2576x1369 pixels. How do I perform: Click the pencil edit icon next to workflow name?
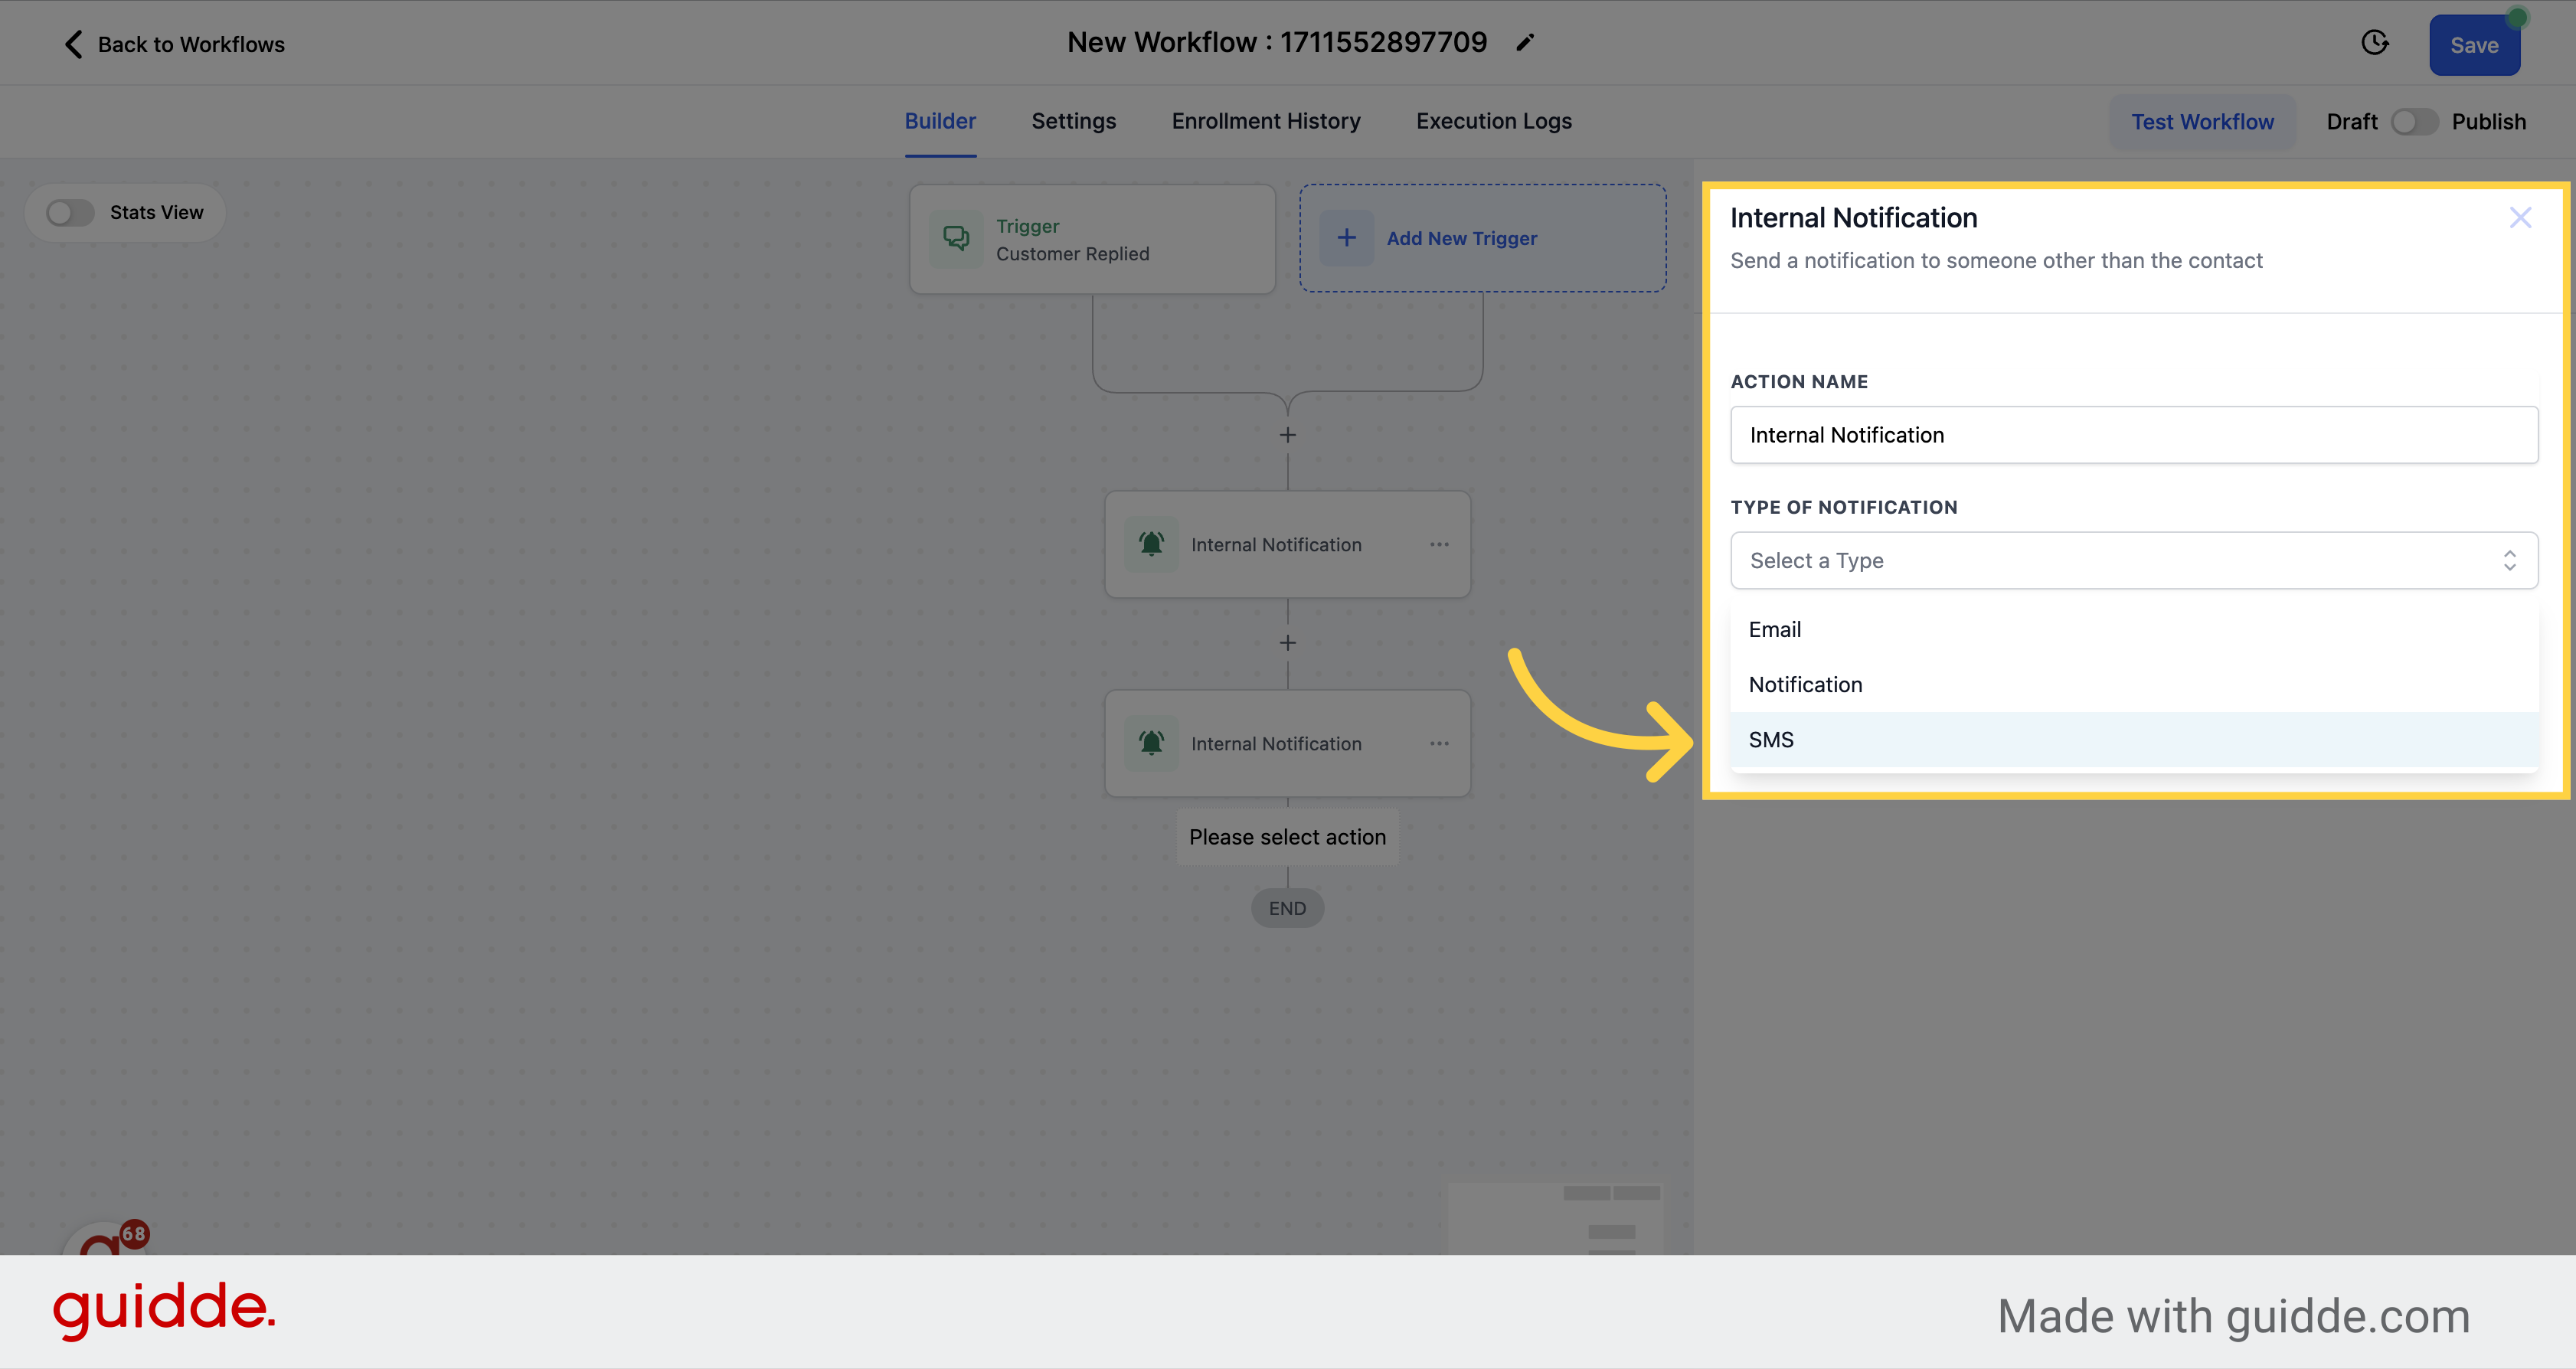pos(1530,43)
